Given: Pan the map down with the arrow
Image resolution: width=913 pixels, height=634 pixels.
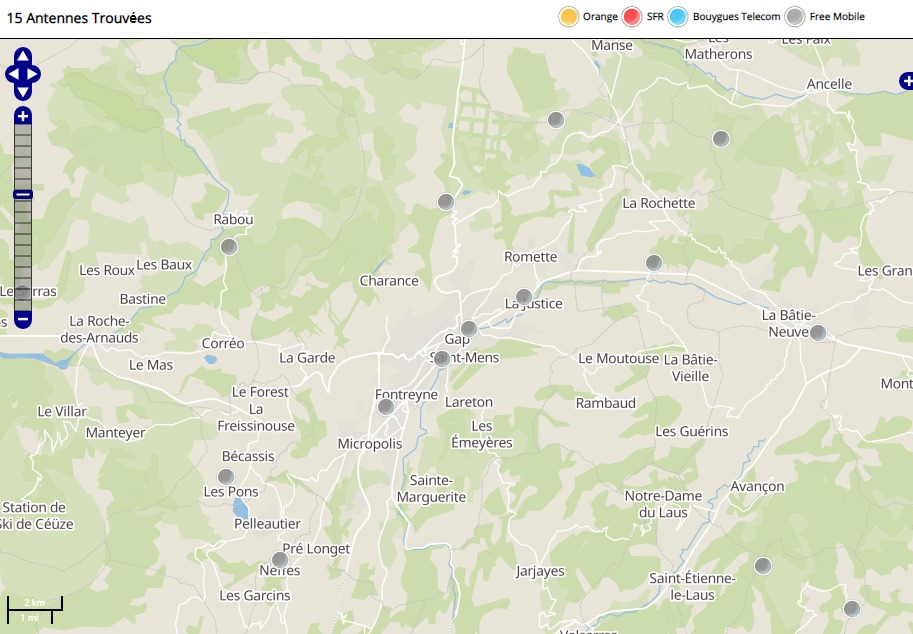Looking at the screenshot, I should [x=22, y=92].
